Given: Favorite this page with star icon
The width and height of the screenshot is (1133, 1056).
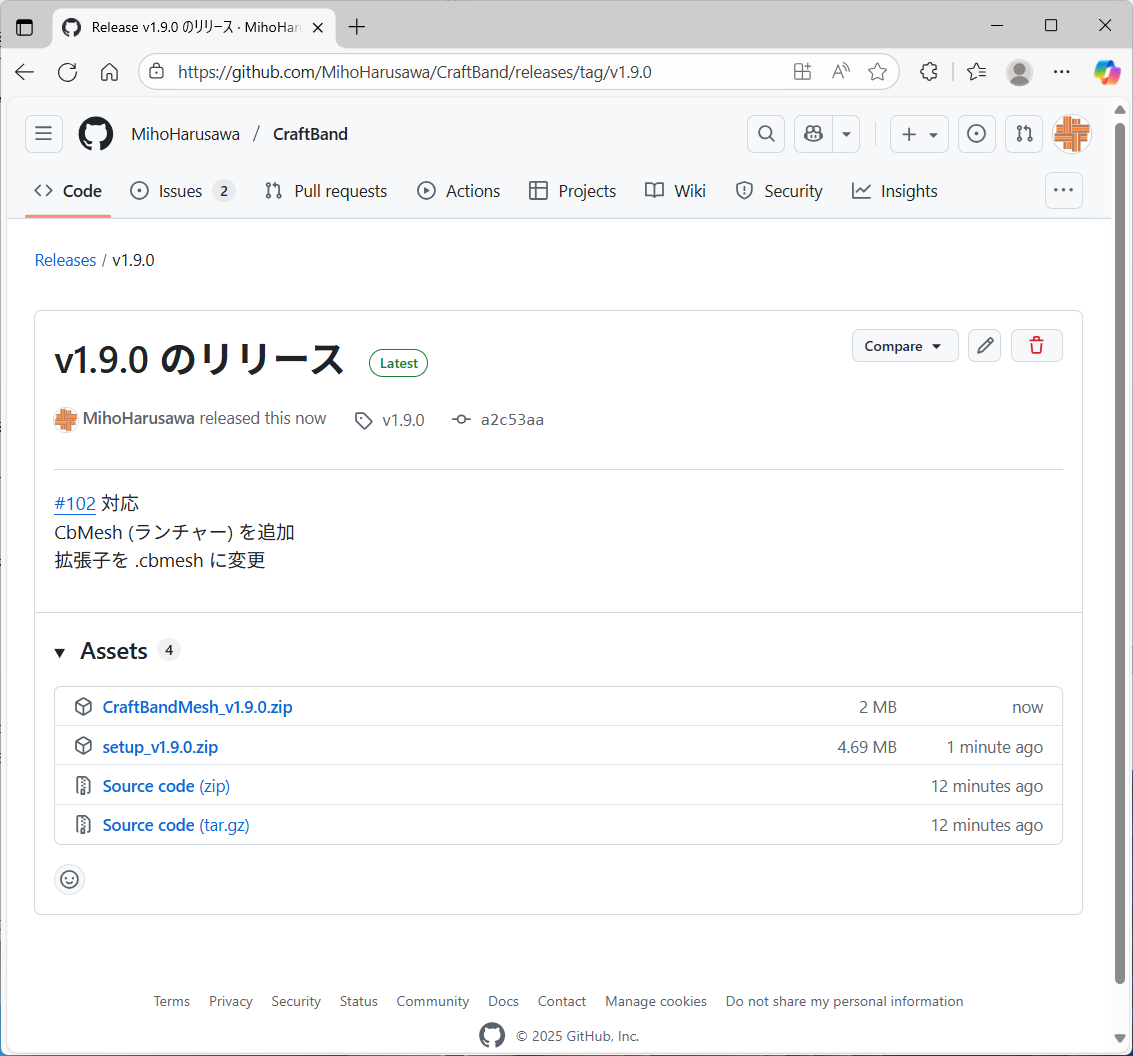Looking at the screenshot, I should [877, 72].
